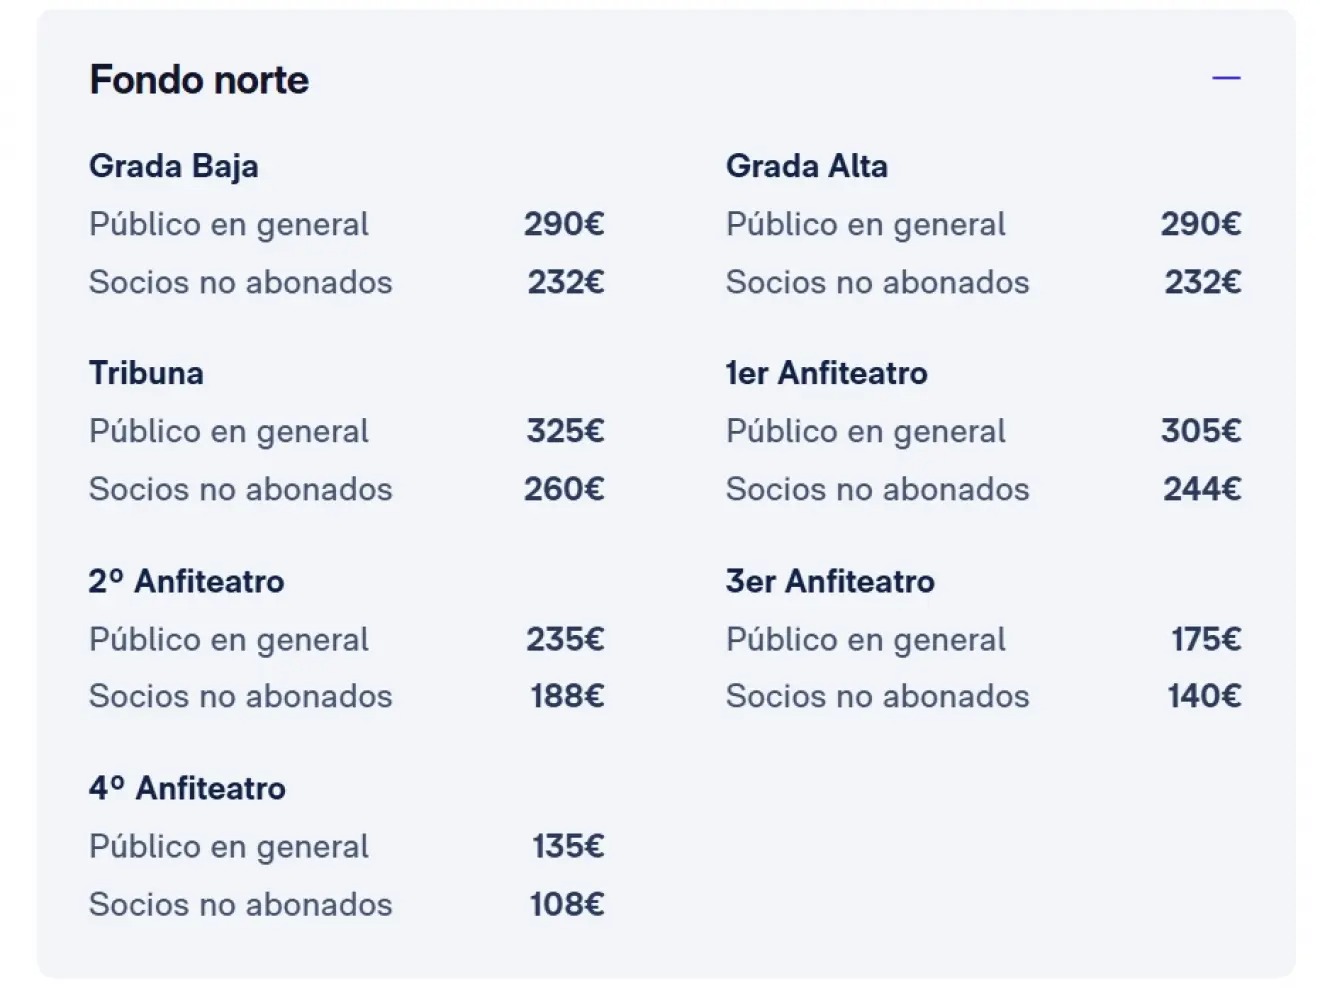Click Grada Baja 290€ general price
Image resolution: width=1320 pixels, height=988 pixels.
[x=564, y=224]
